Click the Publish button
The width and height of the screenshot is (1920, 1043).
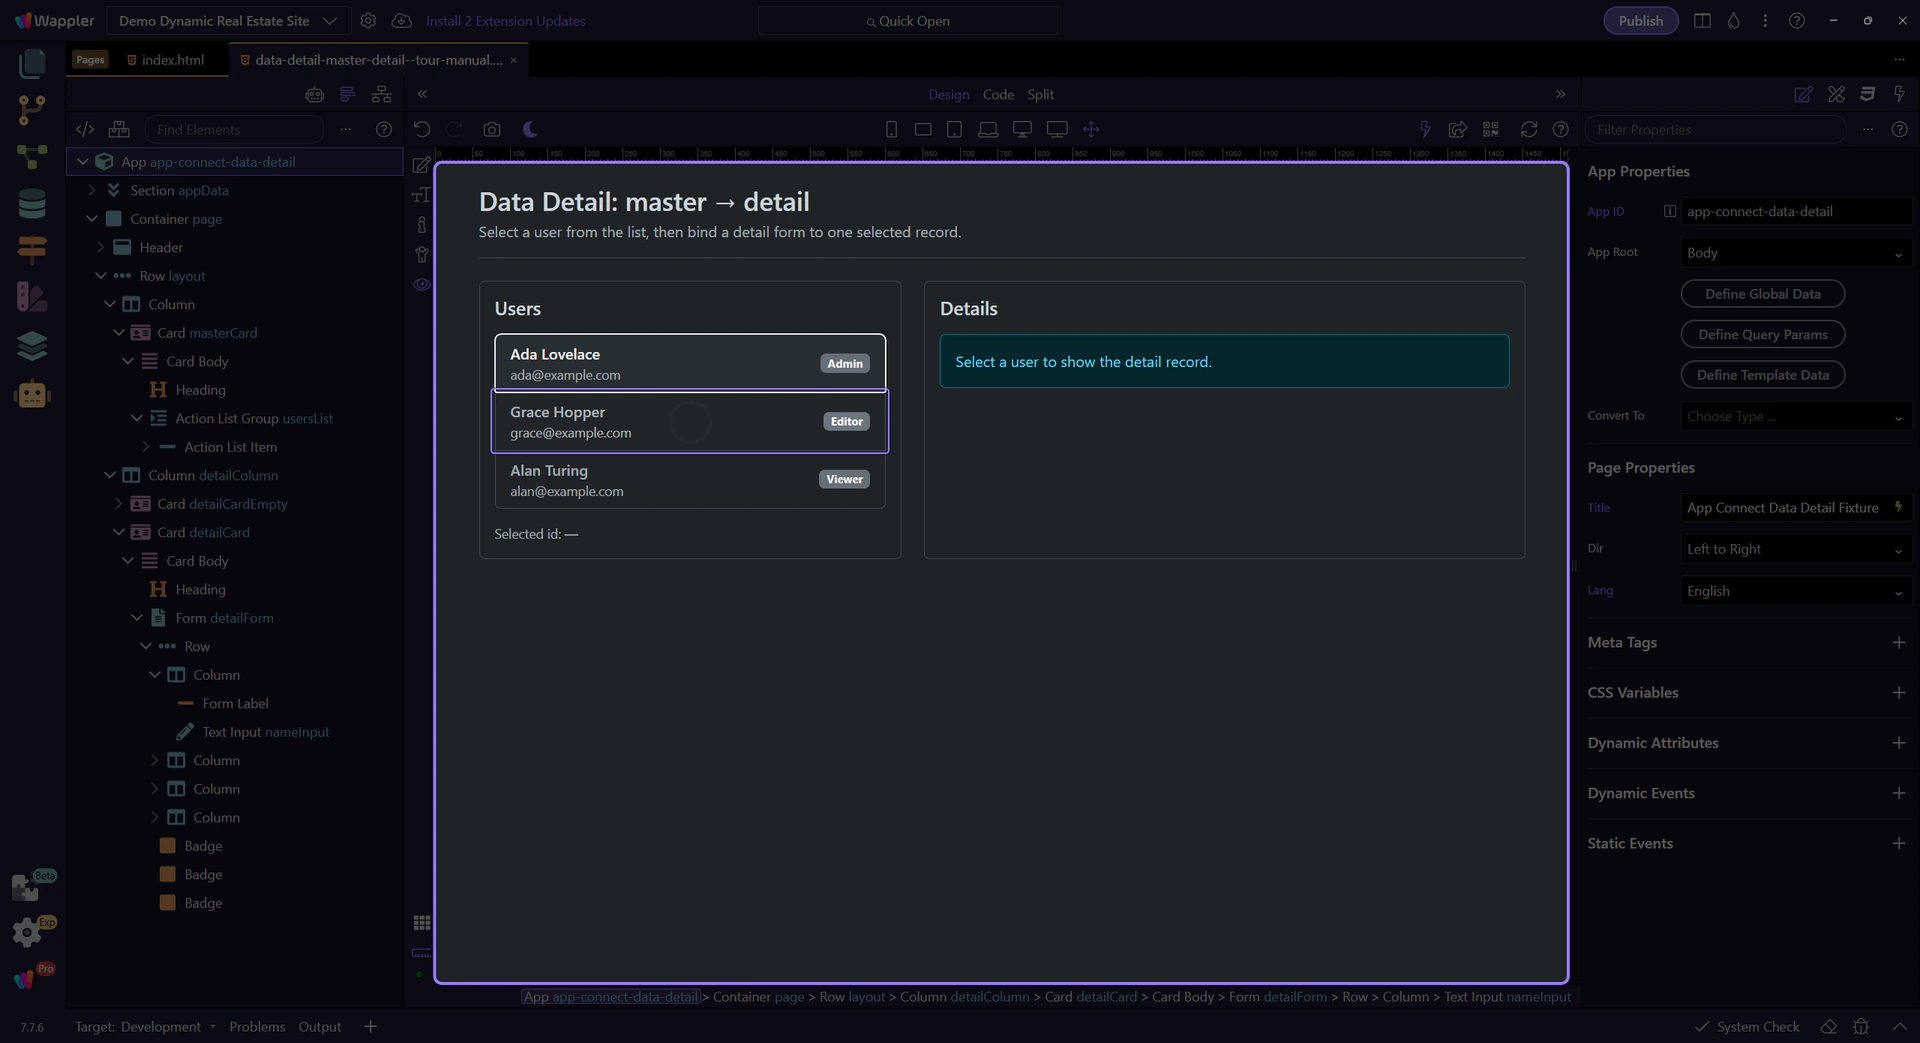point(1640,21)
